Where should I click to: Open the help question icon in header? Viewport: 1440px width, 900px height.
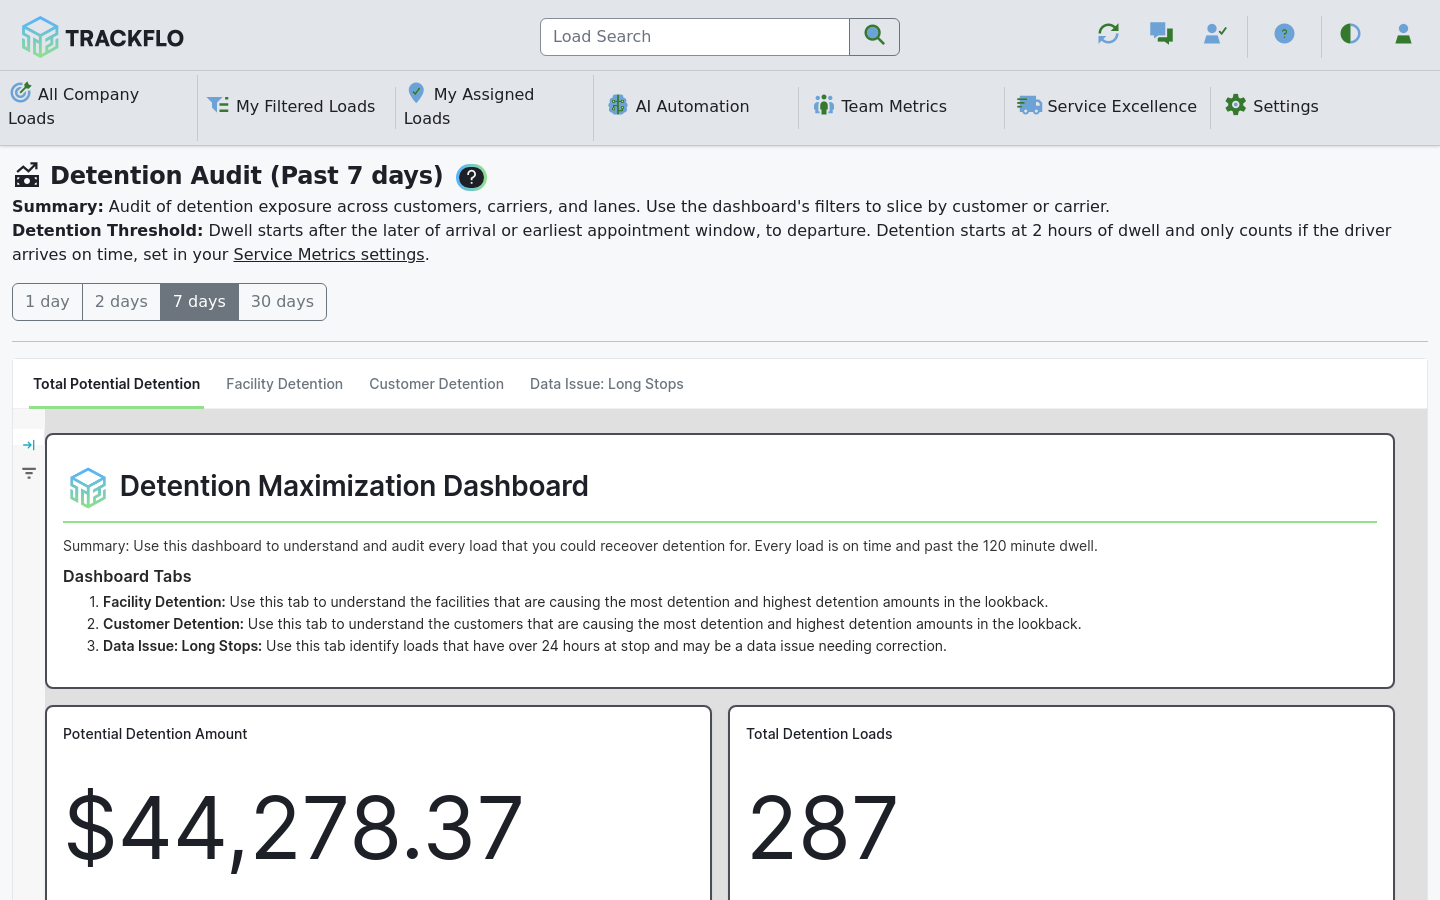coord(1284,34)
